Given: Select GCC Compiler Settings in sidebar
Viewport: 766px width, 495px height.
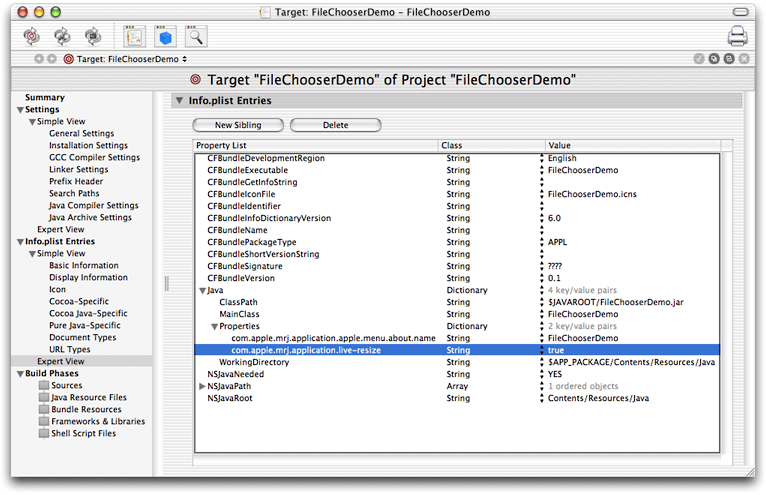Looking at the screenshot, I should 94,157.
